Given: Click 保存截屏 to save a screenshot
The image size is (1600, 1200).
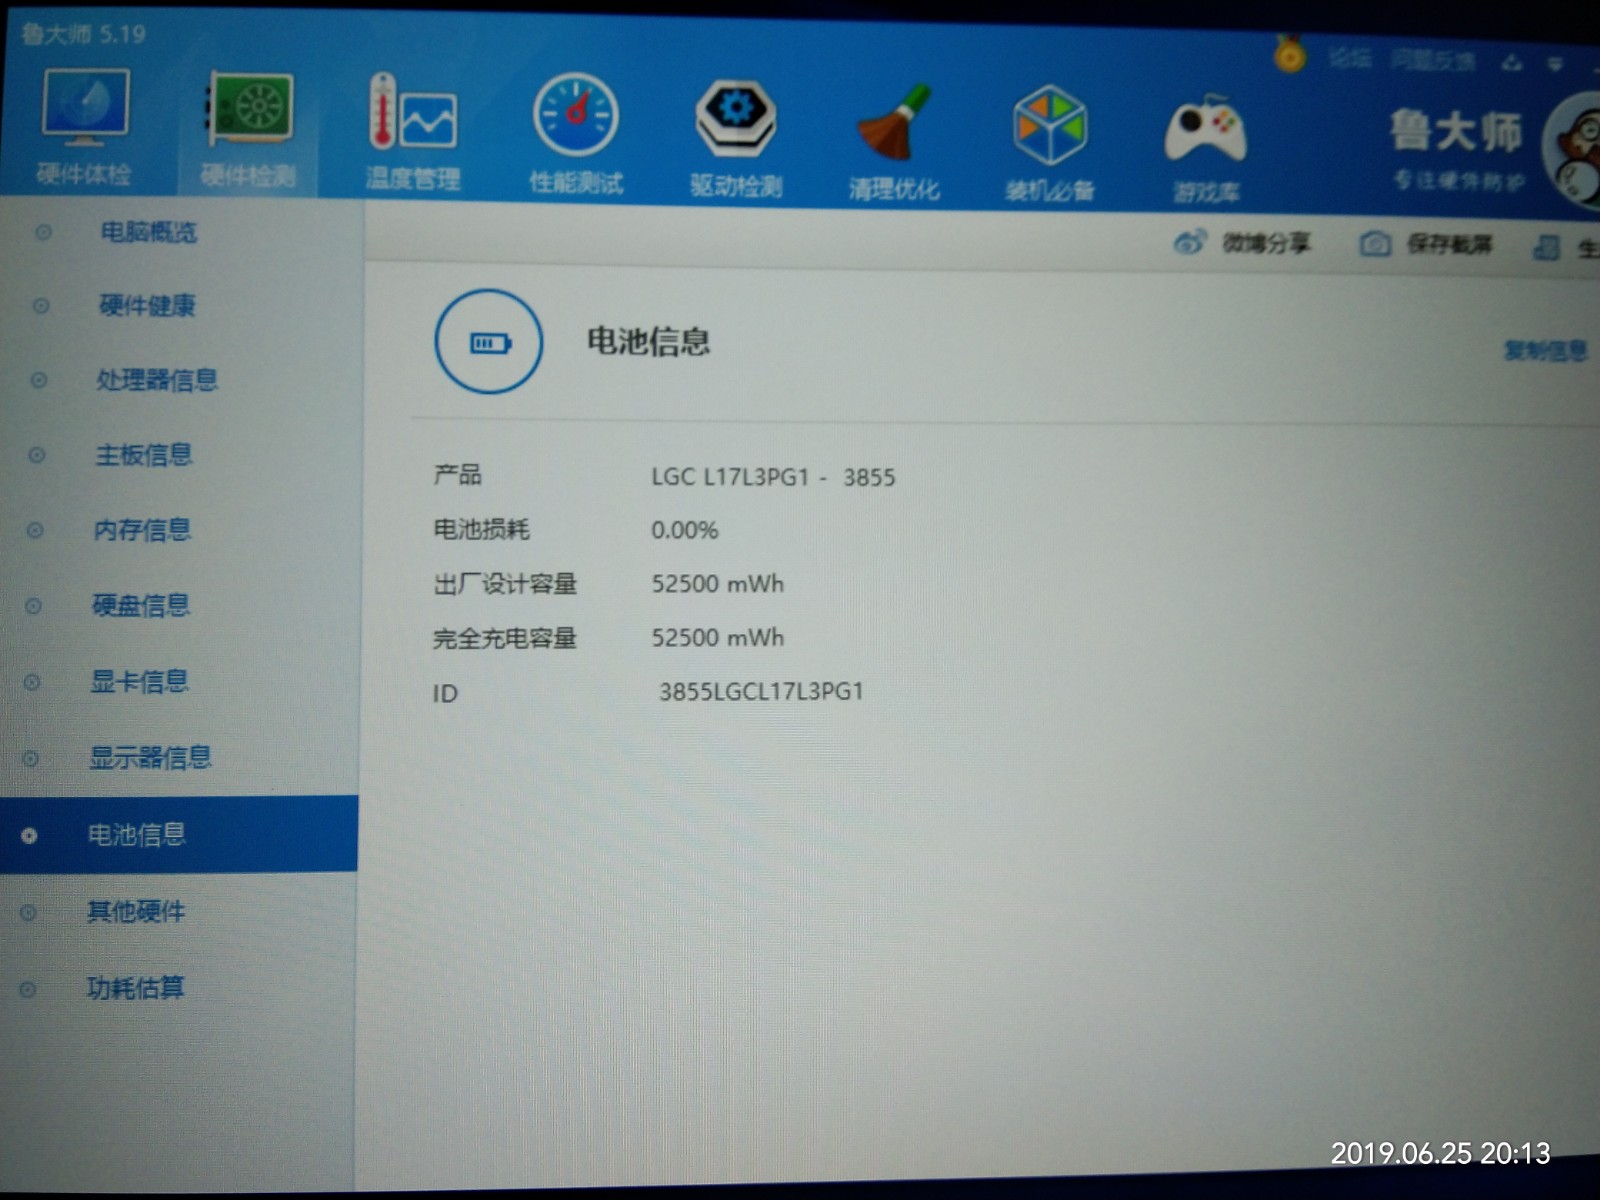Looking at the screenshot, I should tap(1426, 244).
